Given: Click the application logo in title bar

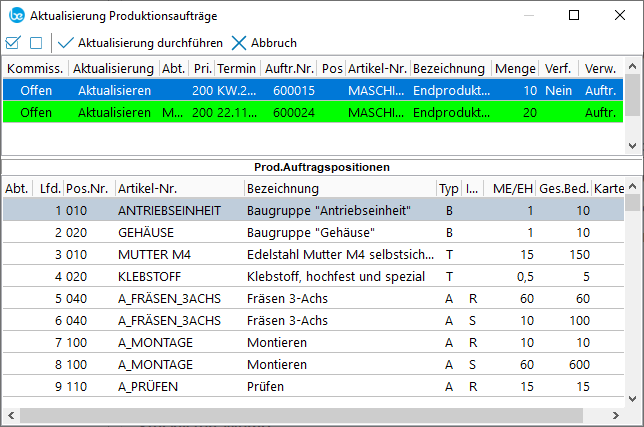Looking at the screenshot, I should [15, 15].
